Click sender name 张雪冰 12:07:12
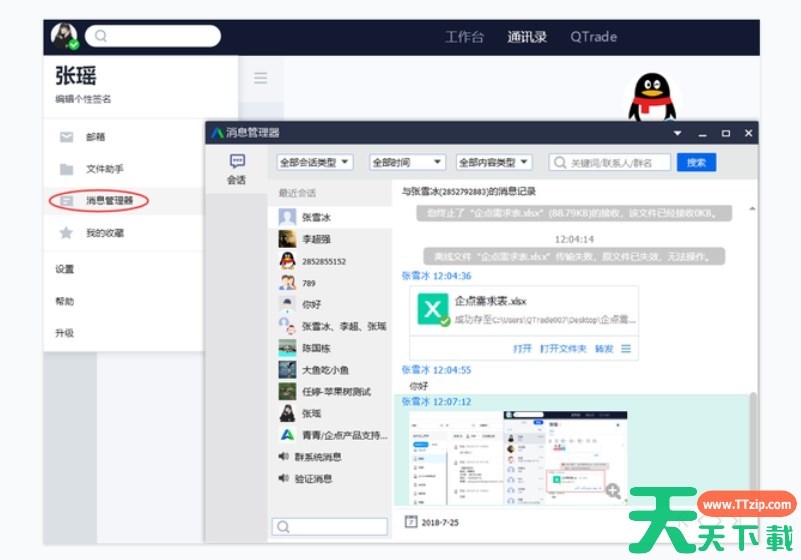Screen dimensions: 801x560 coord(436,402)
